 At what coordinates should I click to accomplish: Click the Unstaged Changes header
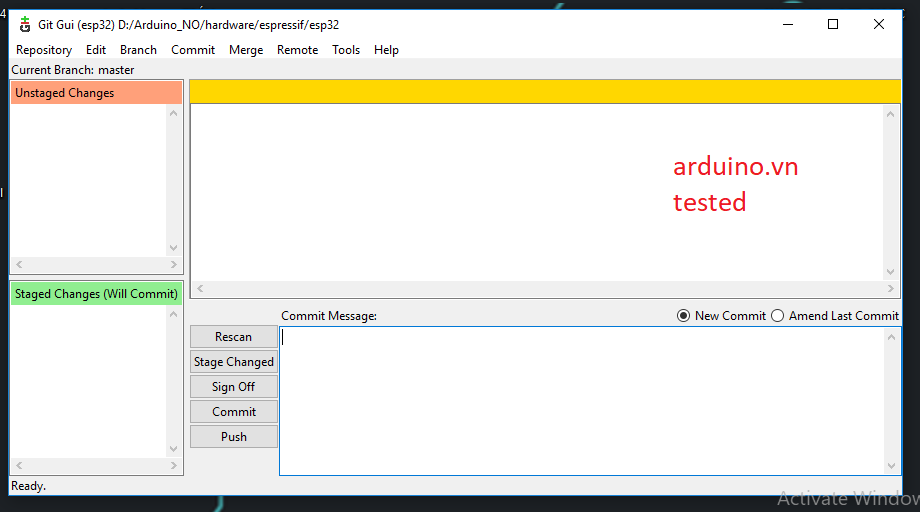96,93
